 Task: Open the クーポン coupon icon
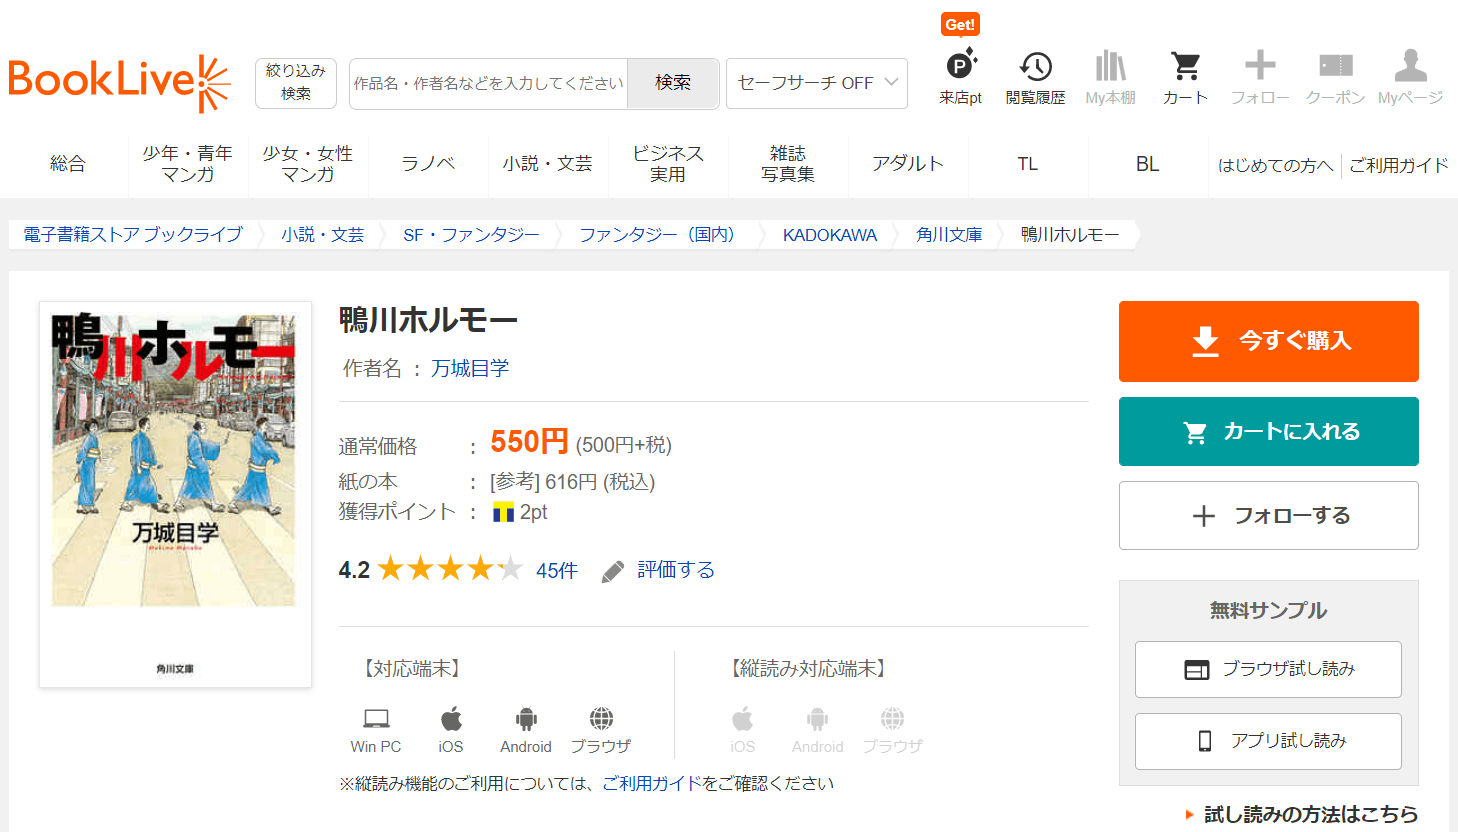(x=1335, y=66)
